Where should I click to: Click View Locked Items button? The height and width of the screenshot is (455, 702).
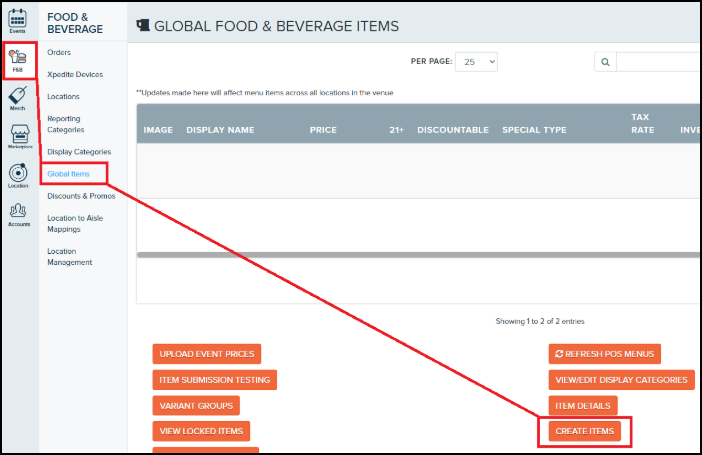click(201, 431)
